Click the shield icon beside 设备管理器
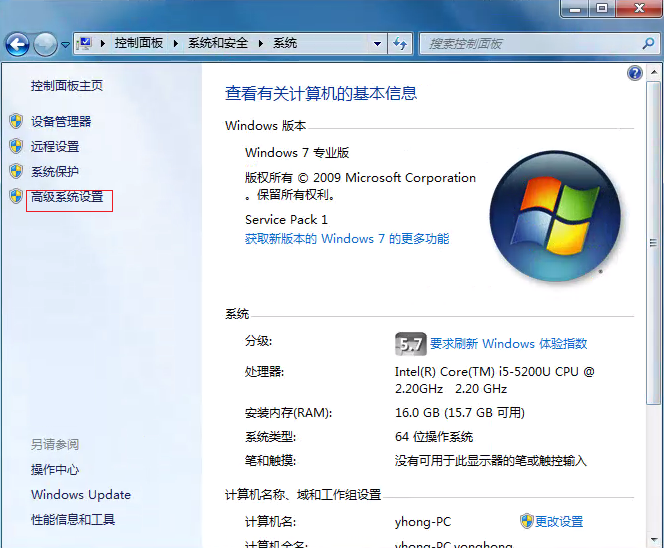The height and width of the screenshot is (548, 664). click(16, 121)
